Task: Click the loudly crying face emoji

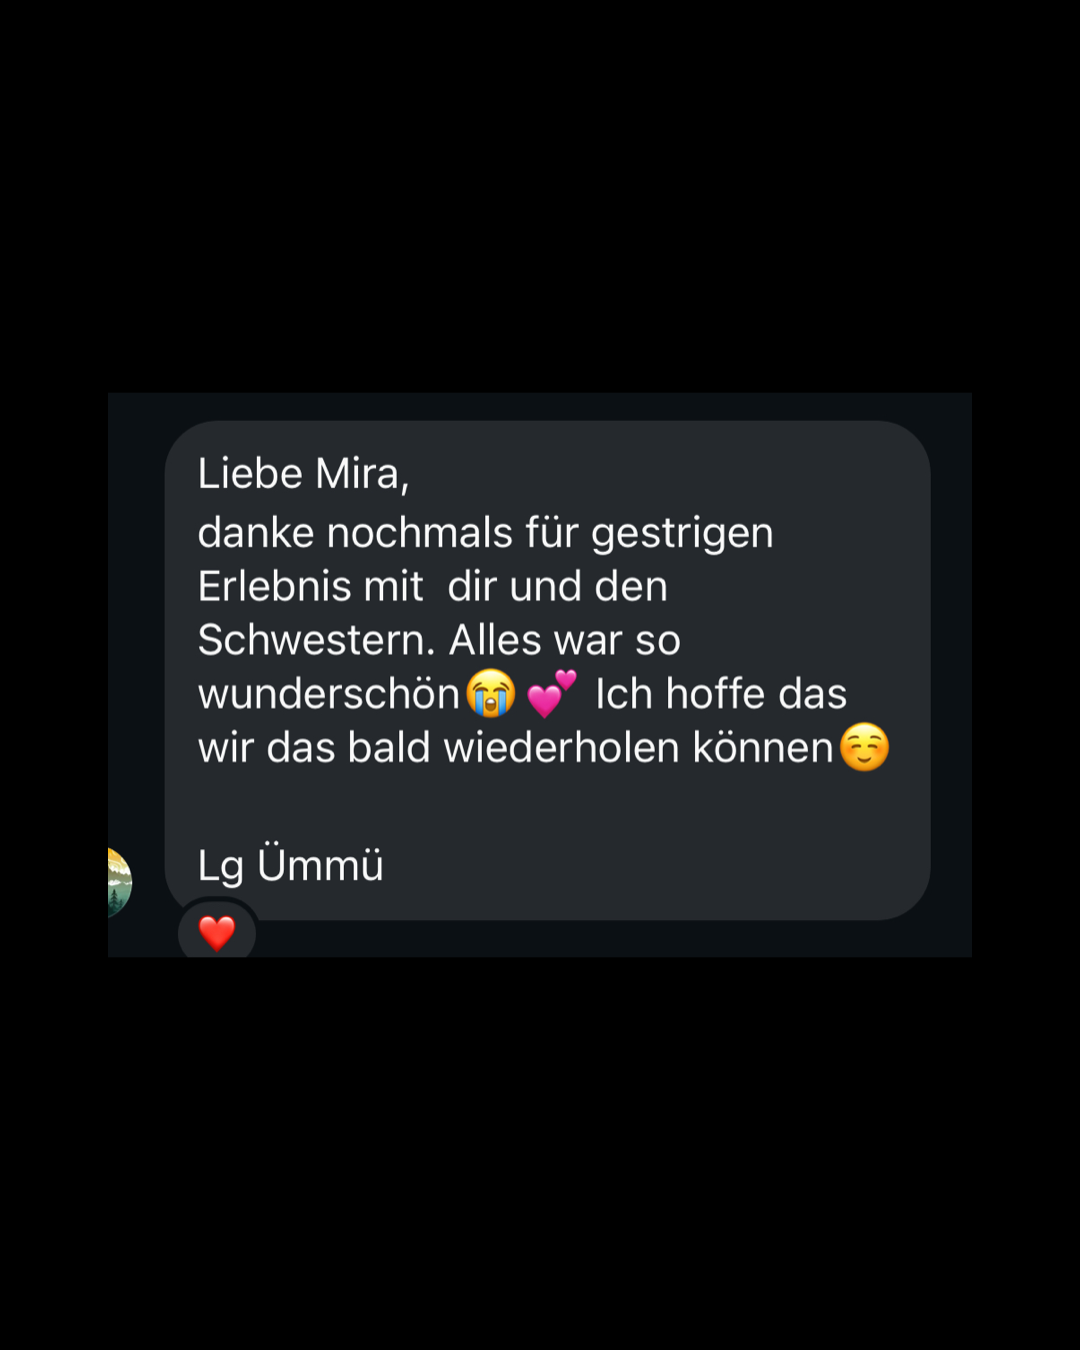Action: 491,693
